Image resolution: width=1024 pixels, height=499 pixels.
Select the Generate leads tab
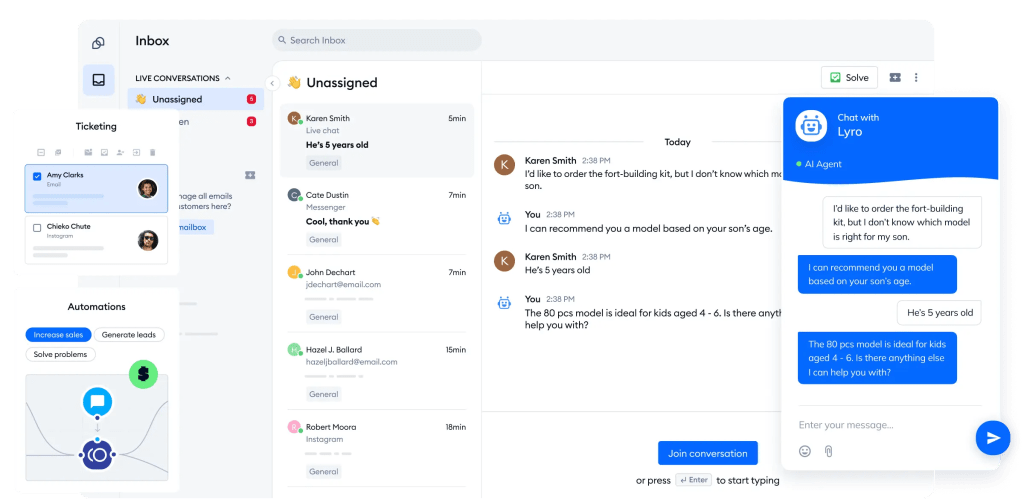coord(129,334)
